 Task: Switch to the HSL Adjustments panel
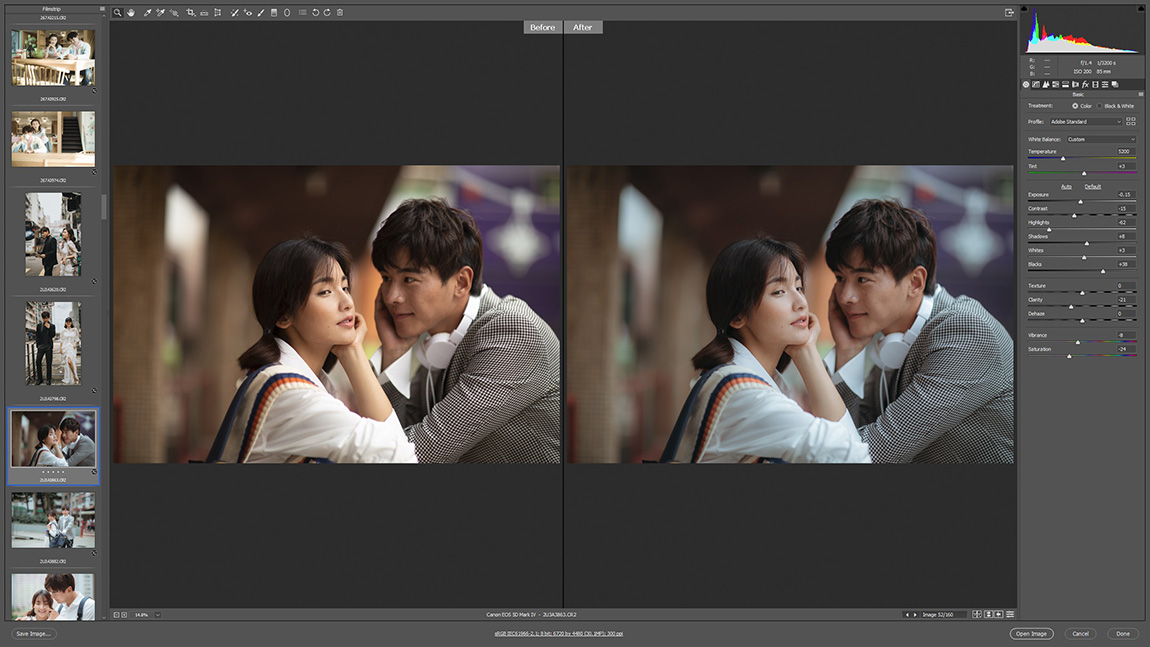1055,84
